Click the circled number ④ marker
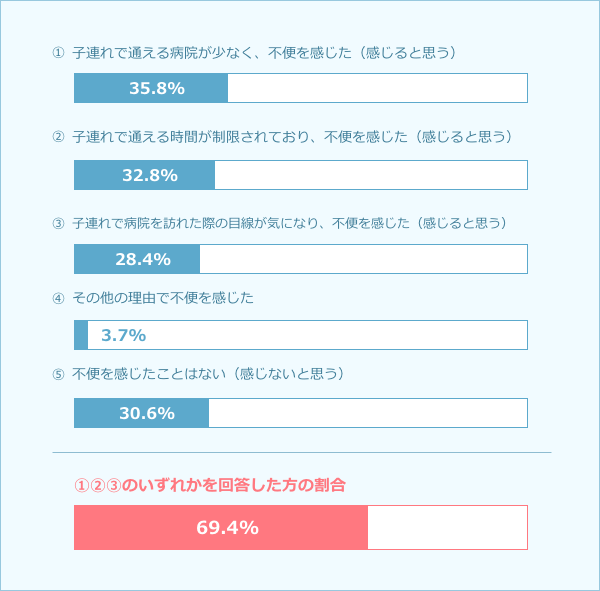Viewport: 600px width, 591px height. (x=58, y=298)
